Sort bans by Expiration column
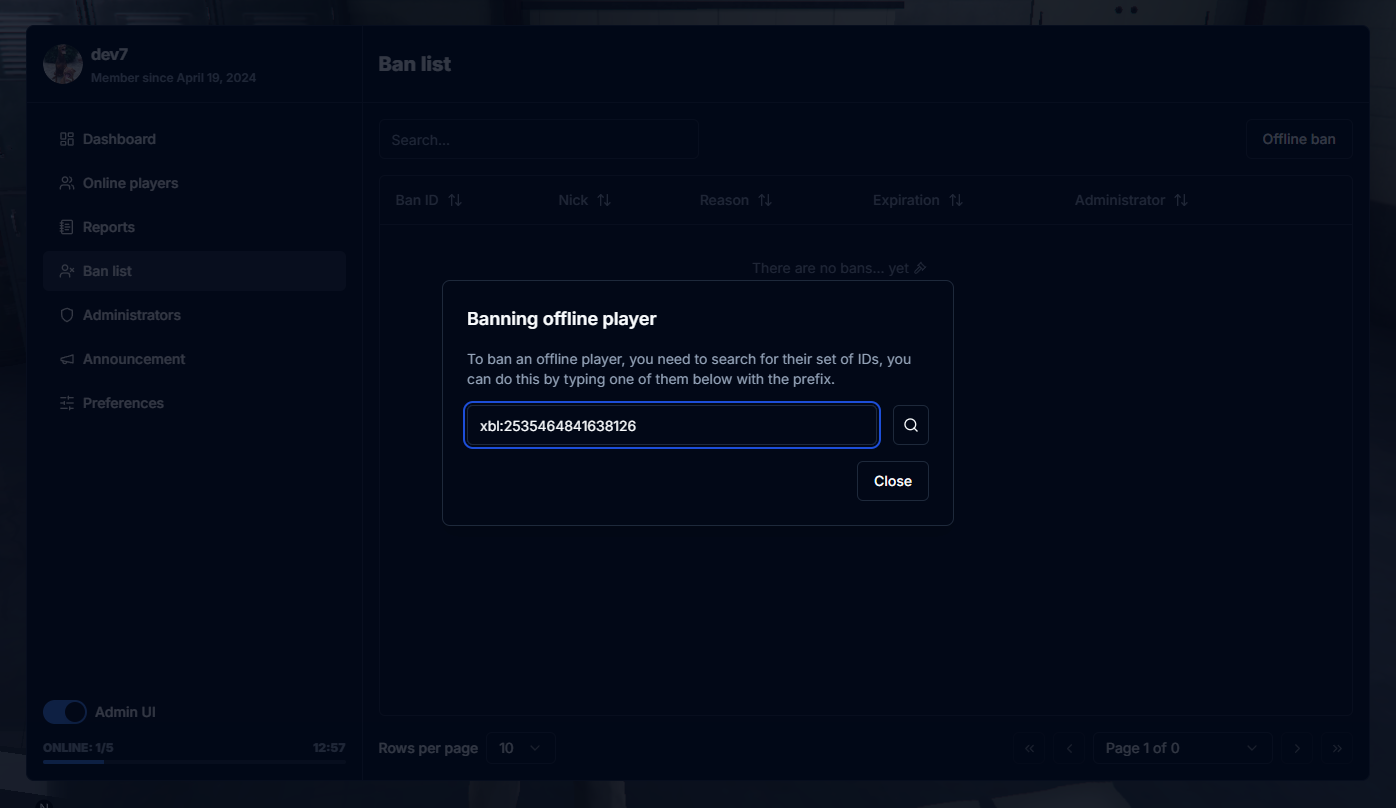 [x=916, y=200]
